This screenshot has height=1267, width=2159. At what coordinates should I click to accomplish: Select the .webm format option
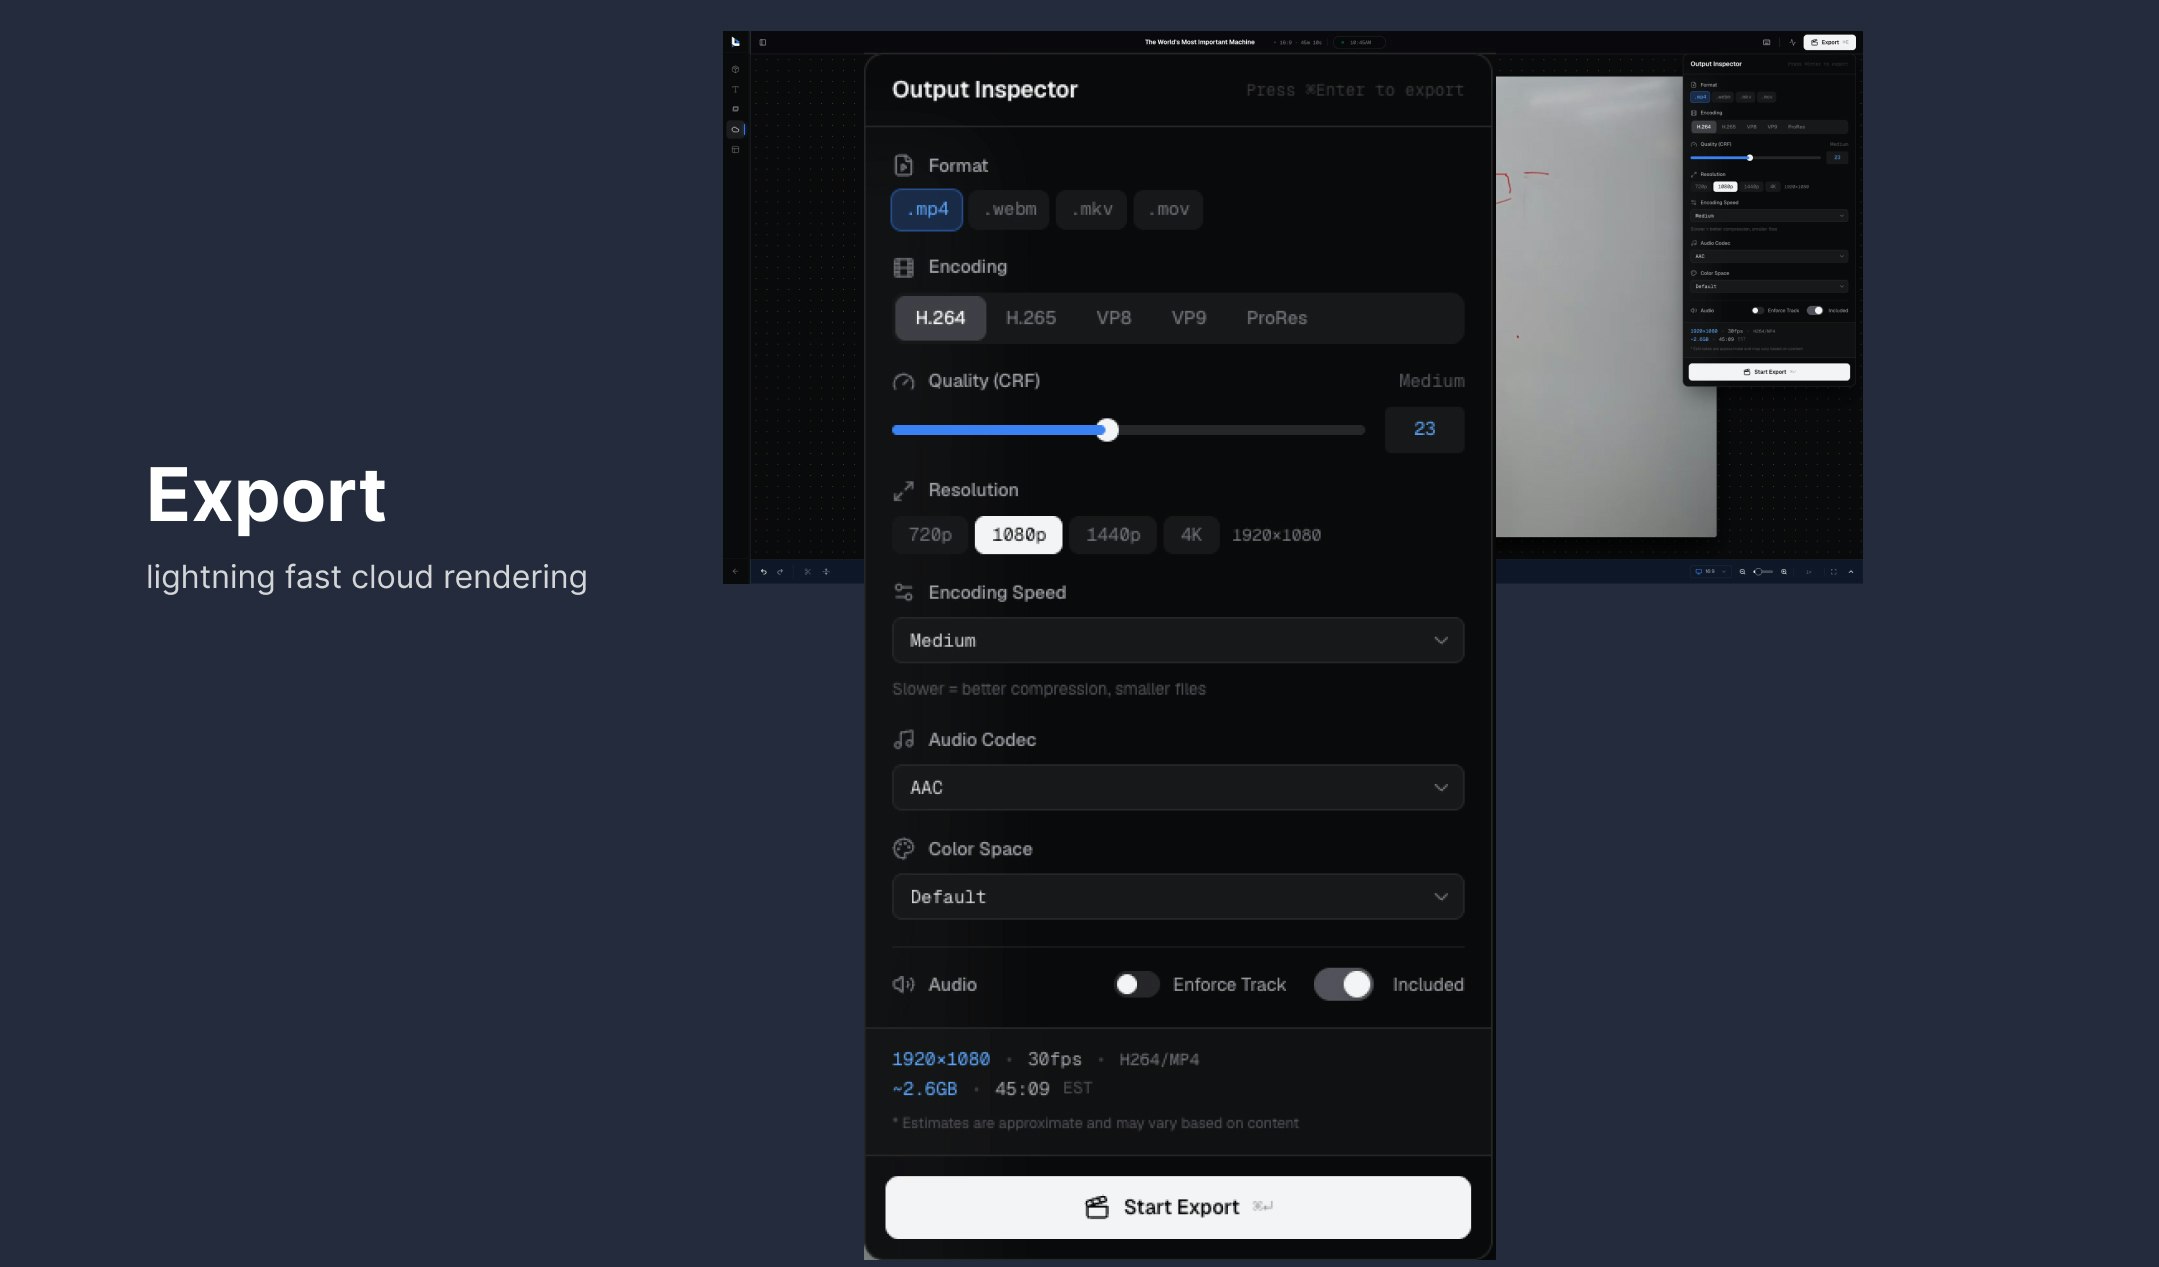click(x=1008, y=209)
